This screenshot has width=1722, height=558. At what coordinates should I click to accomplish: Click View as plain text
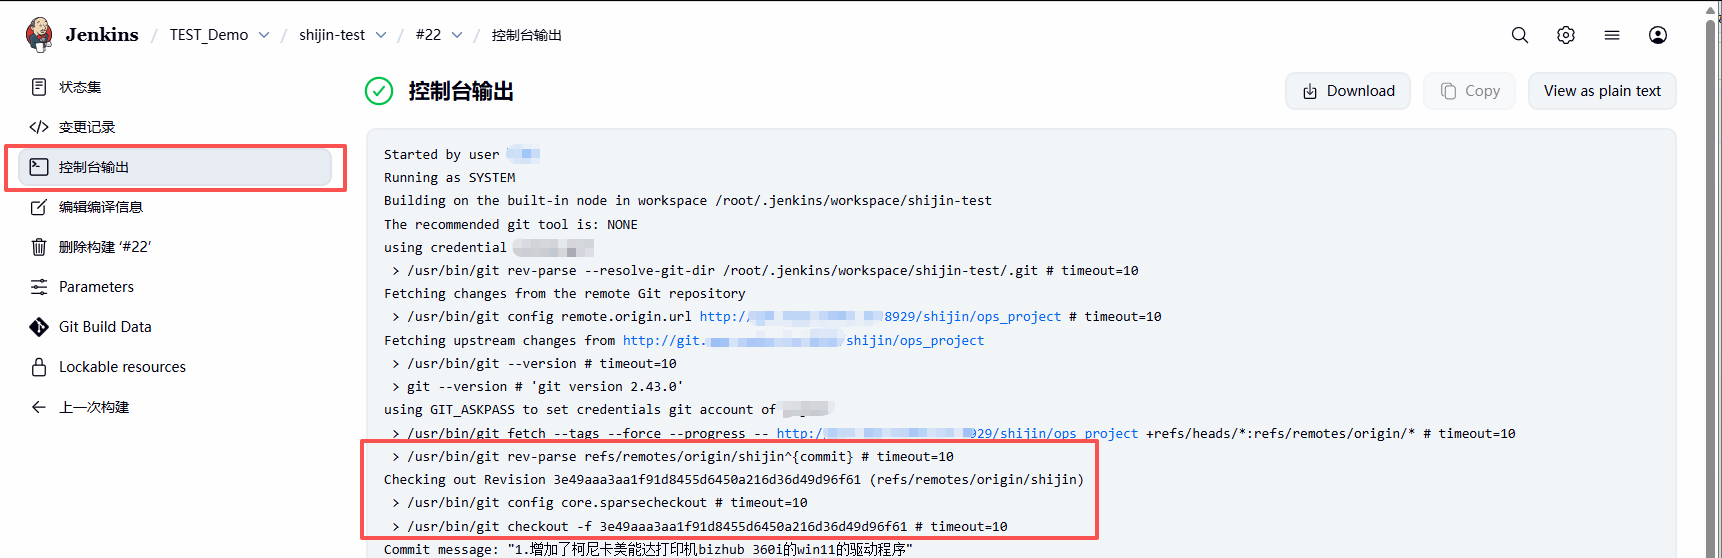pos(1602,91)
